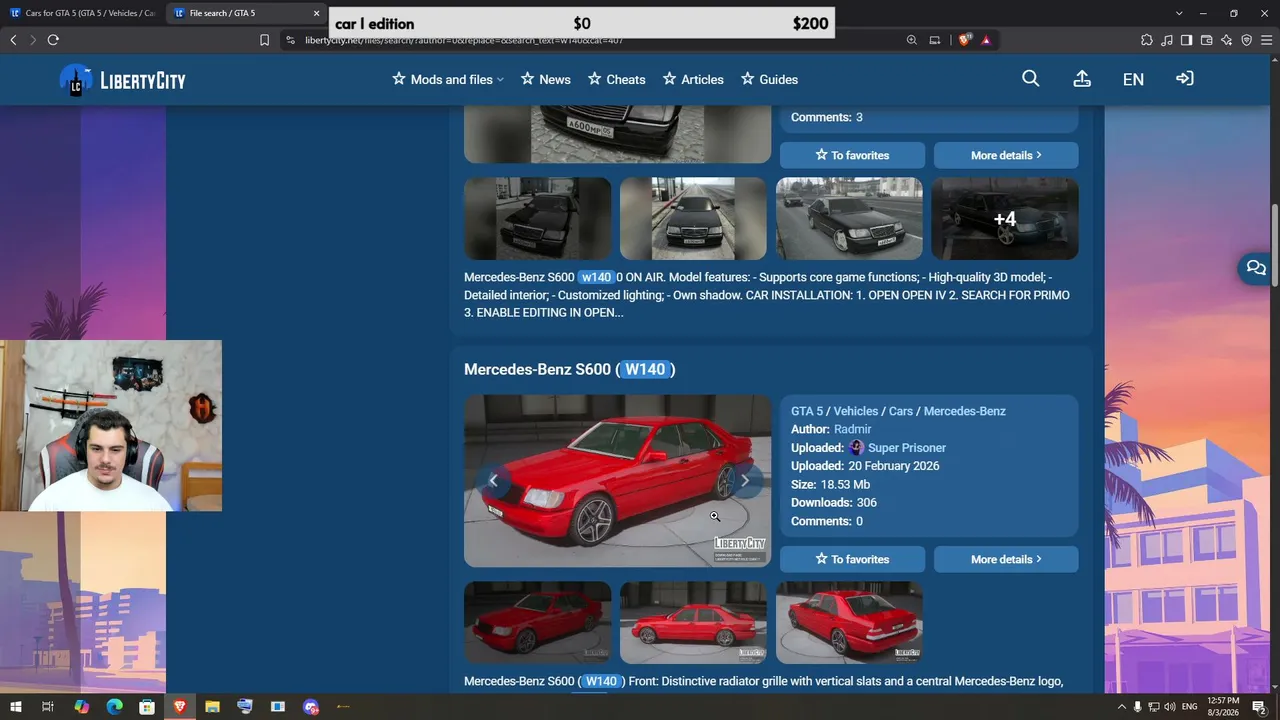Click the upload file icon in header
1280x720 pixels.
(1081, 79)
